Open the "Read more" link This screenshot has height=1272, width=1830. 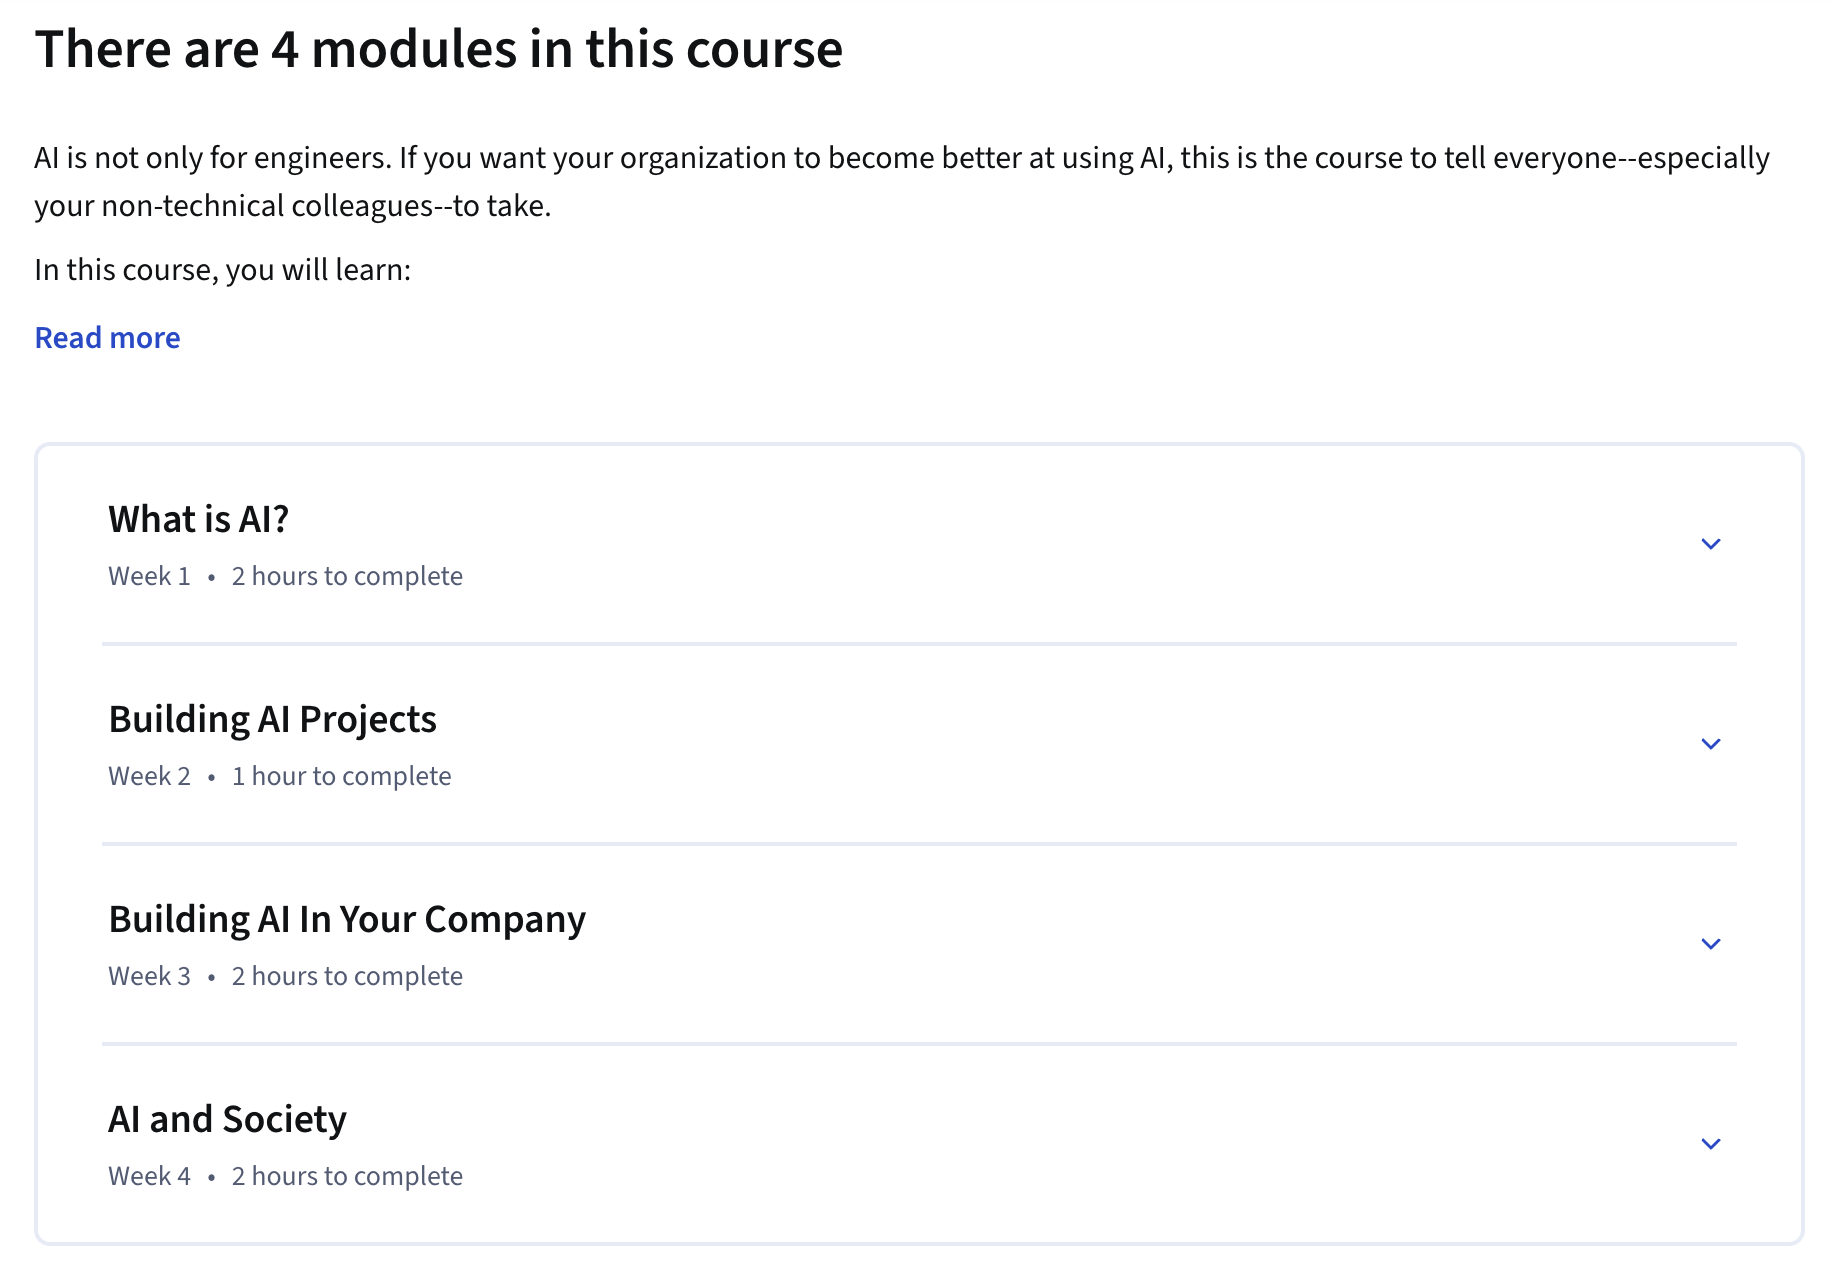[107, 337]
